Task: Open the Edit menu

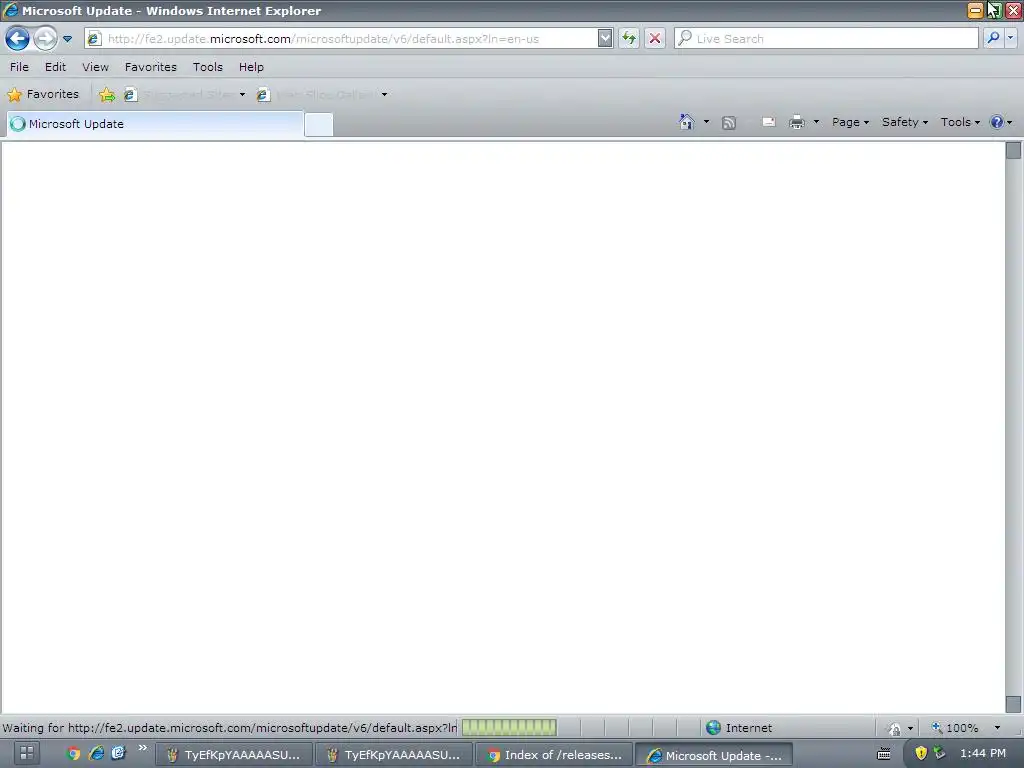Action: click(x=56, y=67)
